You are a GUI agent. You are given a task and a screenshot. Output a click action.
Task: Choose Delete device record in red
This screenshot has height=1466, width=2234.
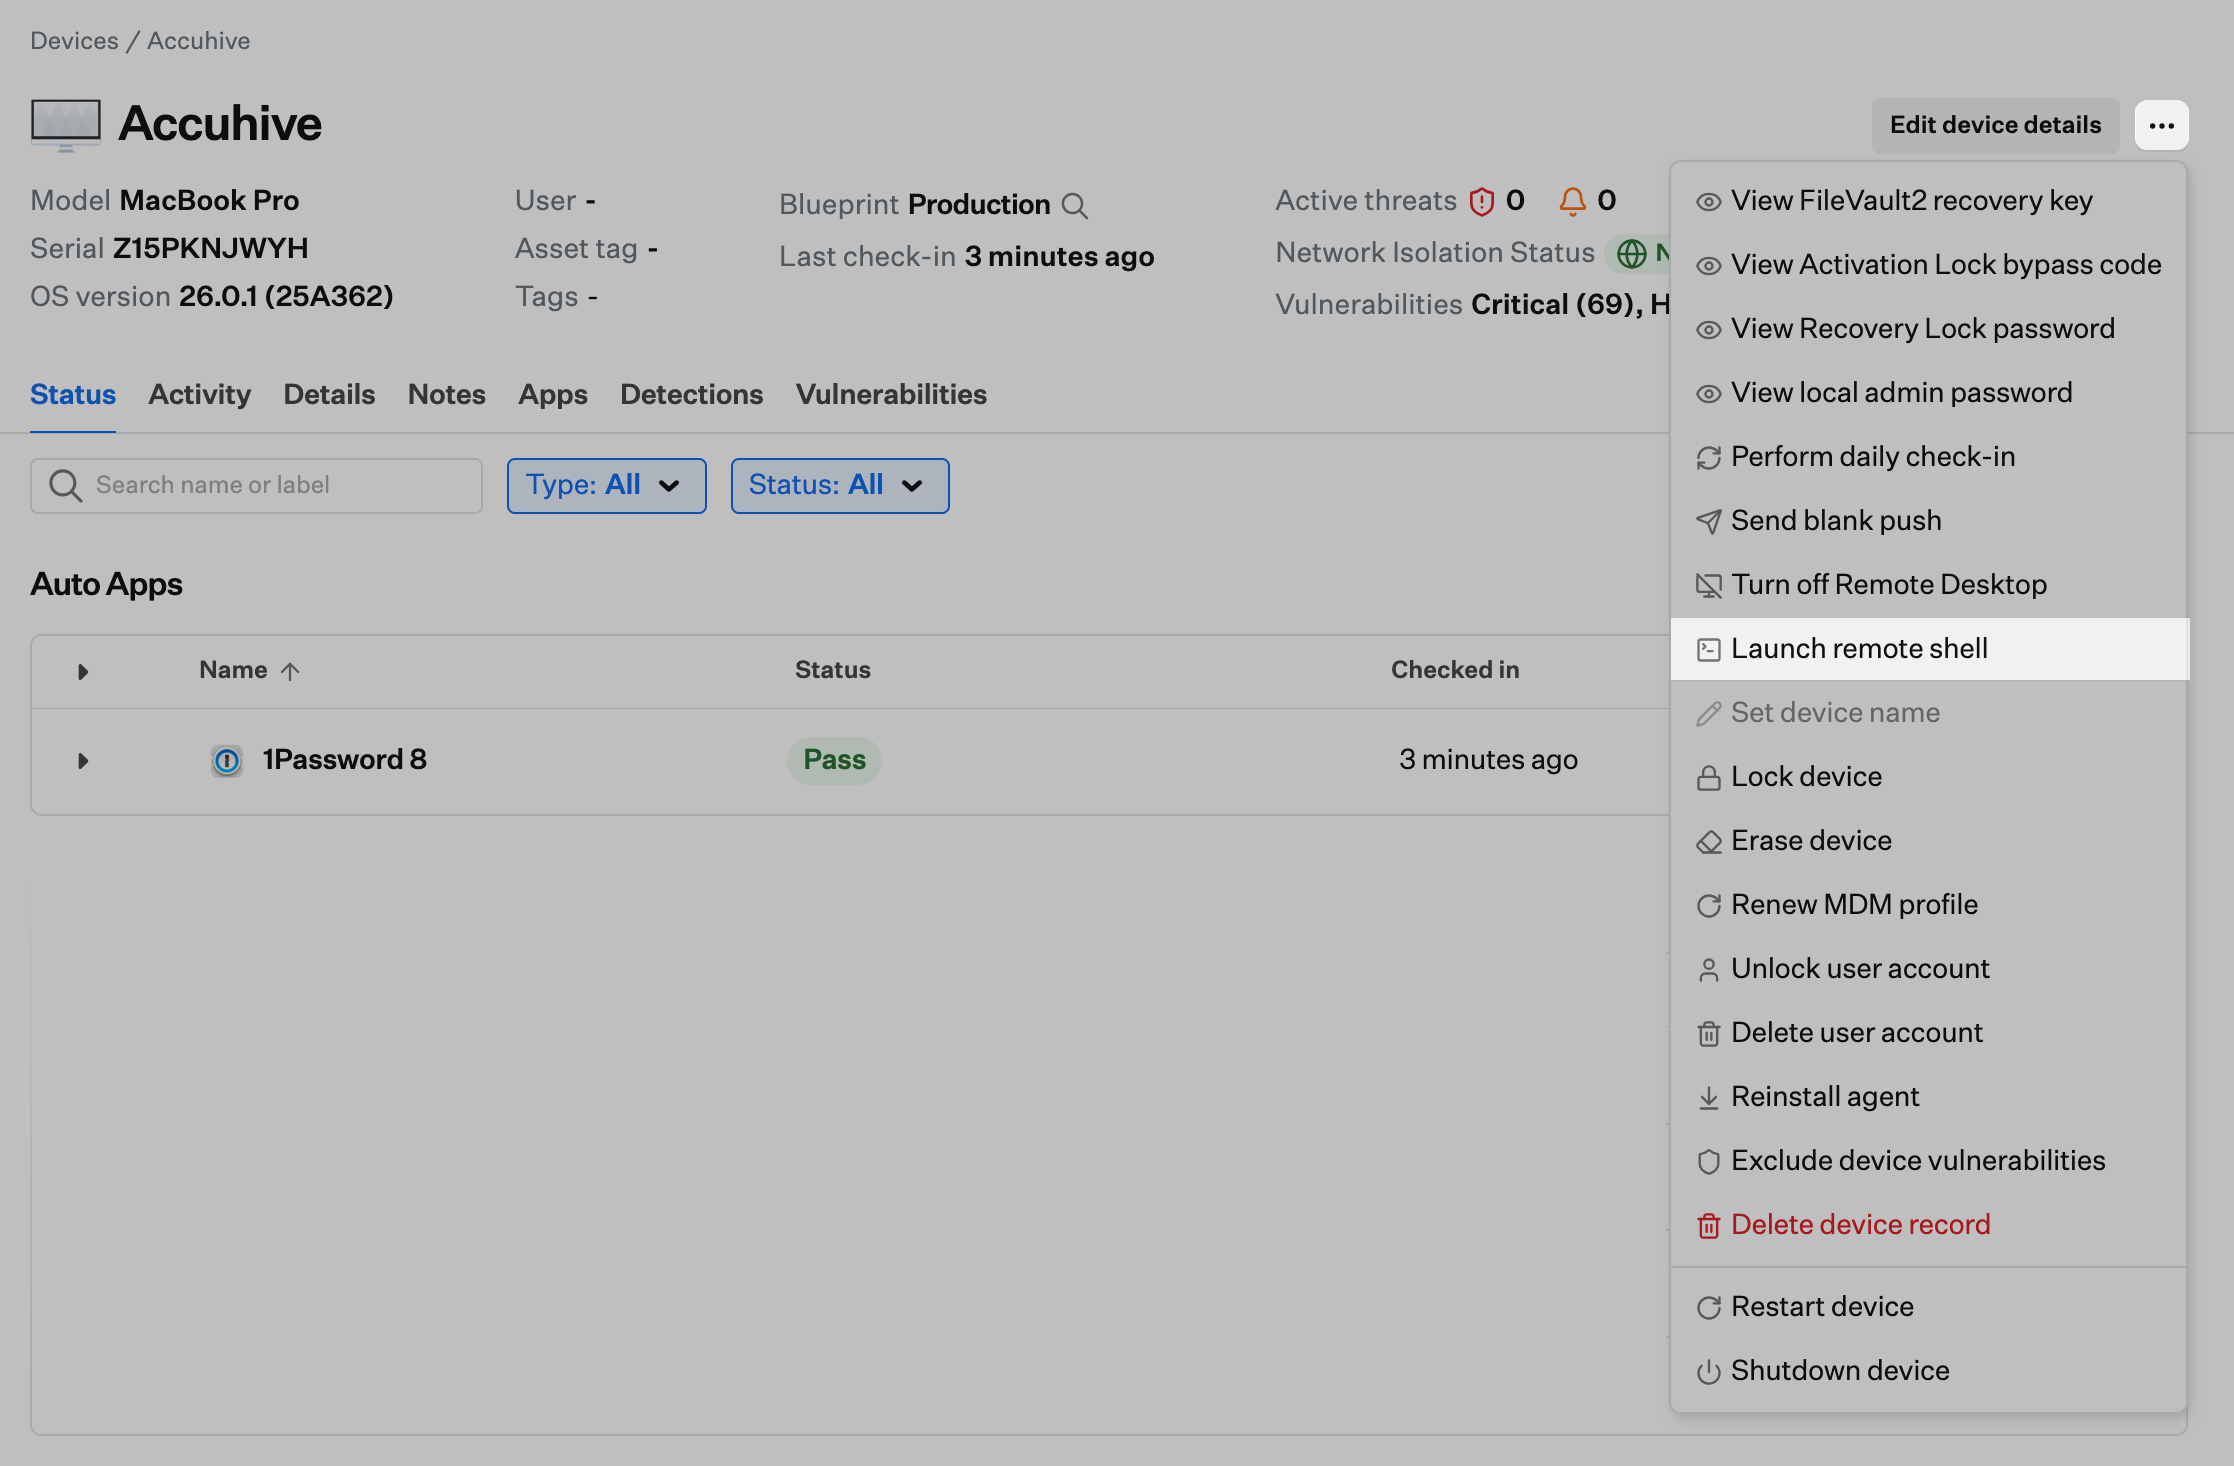[x=1928, y=1225]
